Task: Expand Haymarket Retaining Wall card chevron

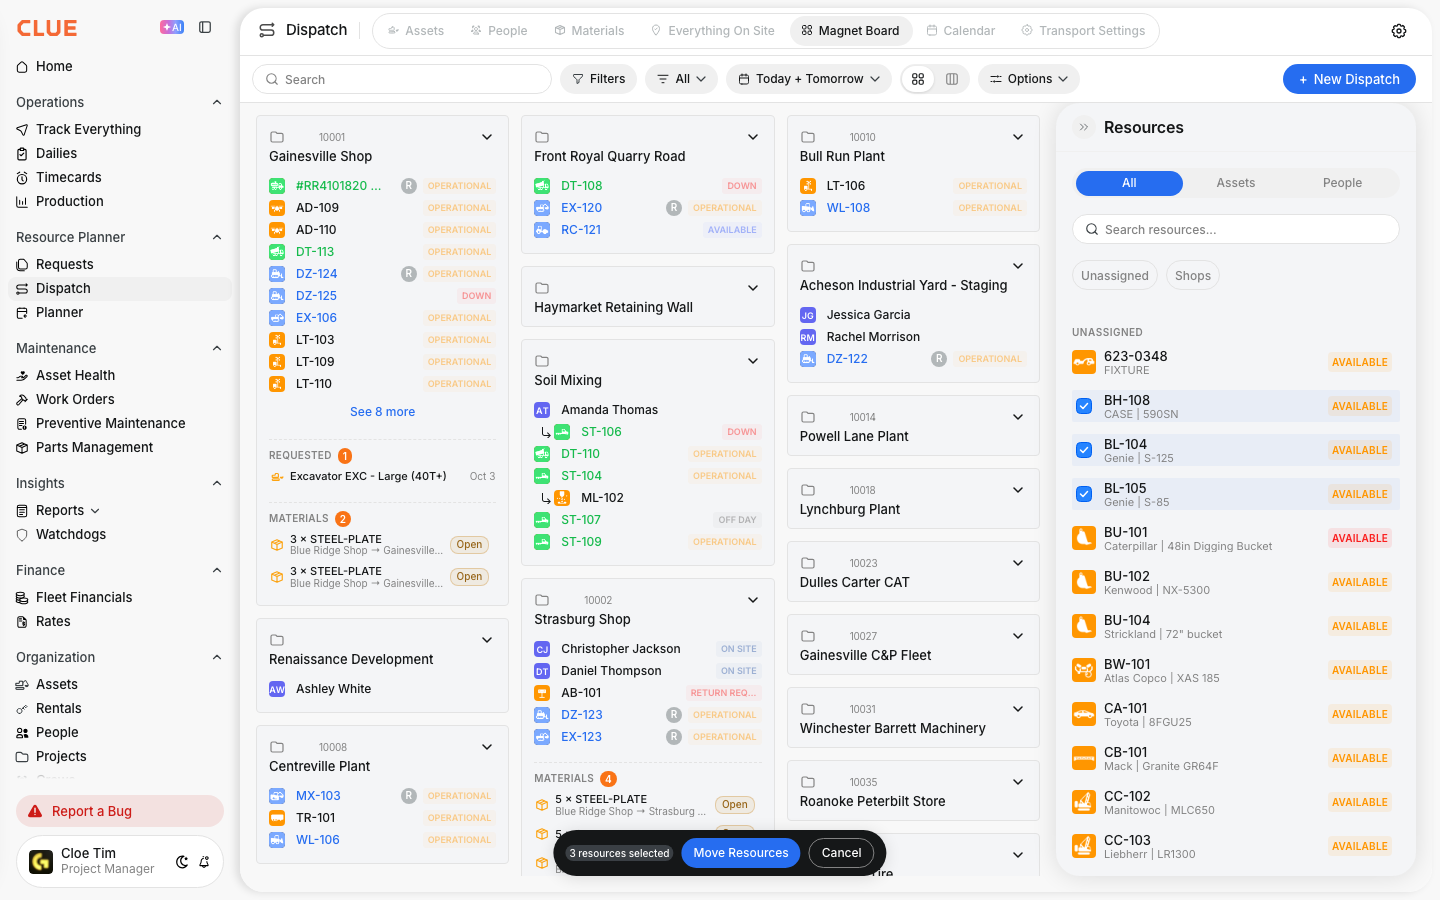Action: pyautogui.click(x=753, y=288)
